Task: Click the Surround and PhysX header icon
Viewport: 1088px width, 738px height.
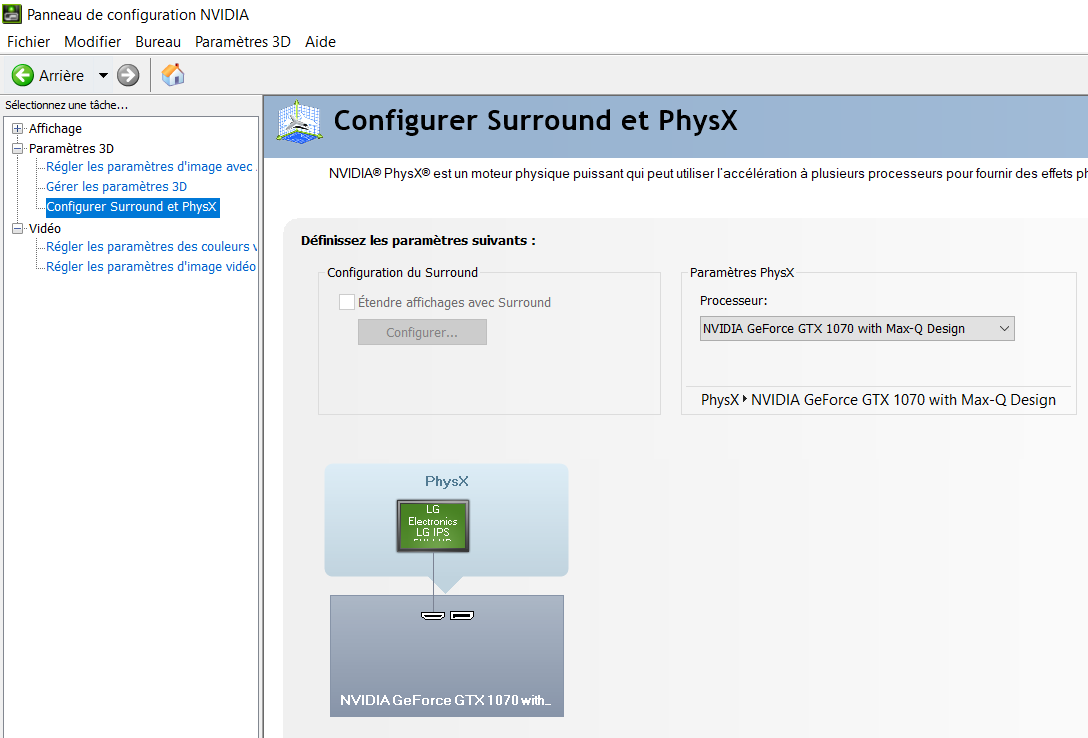Action: [x=299, y=122]
